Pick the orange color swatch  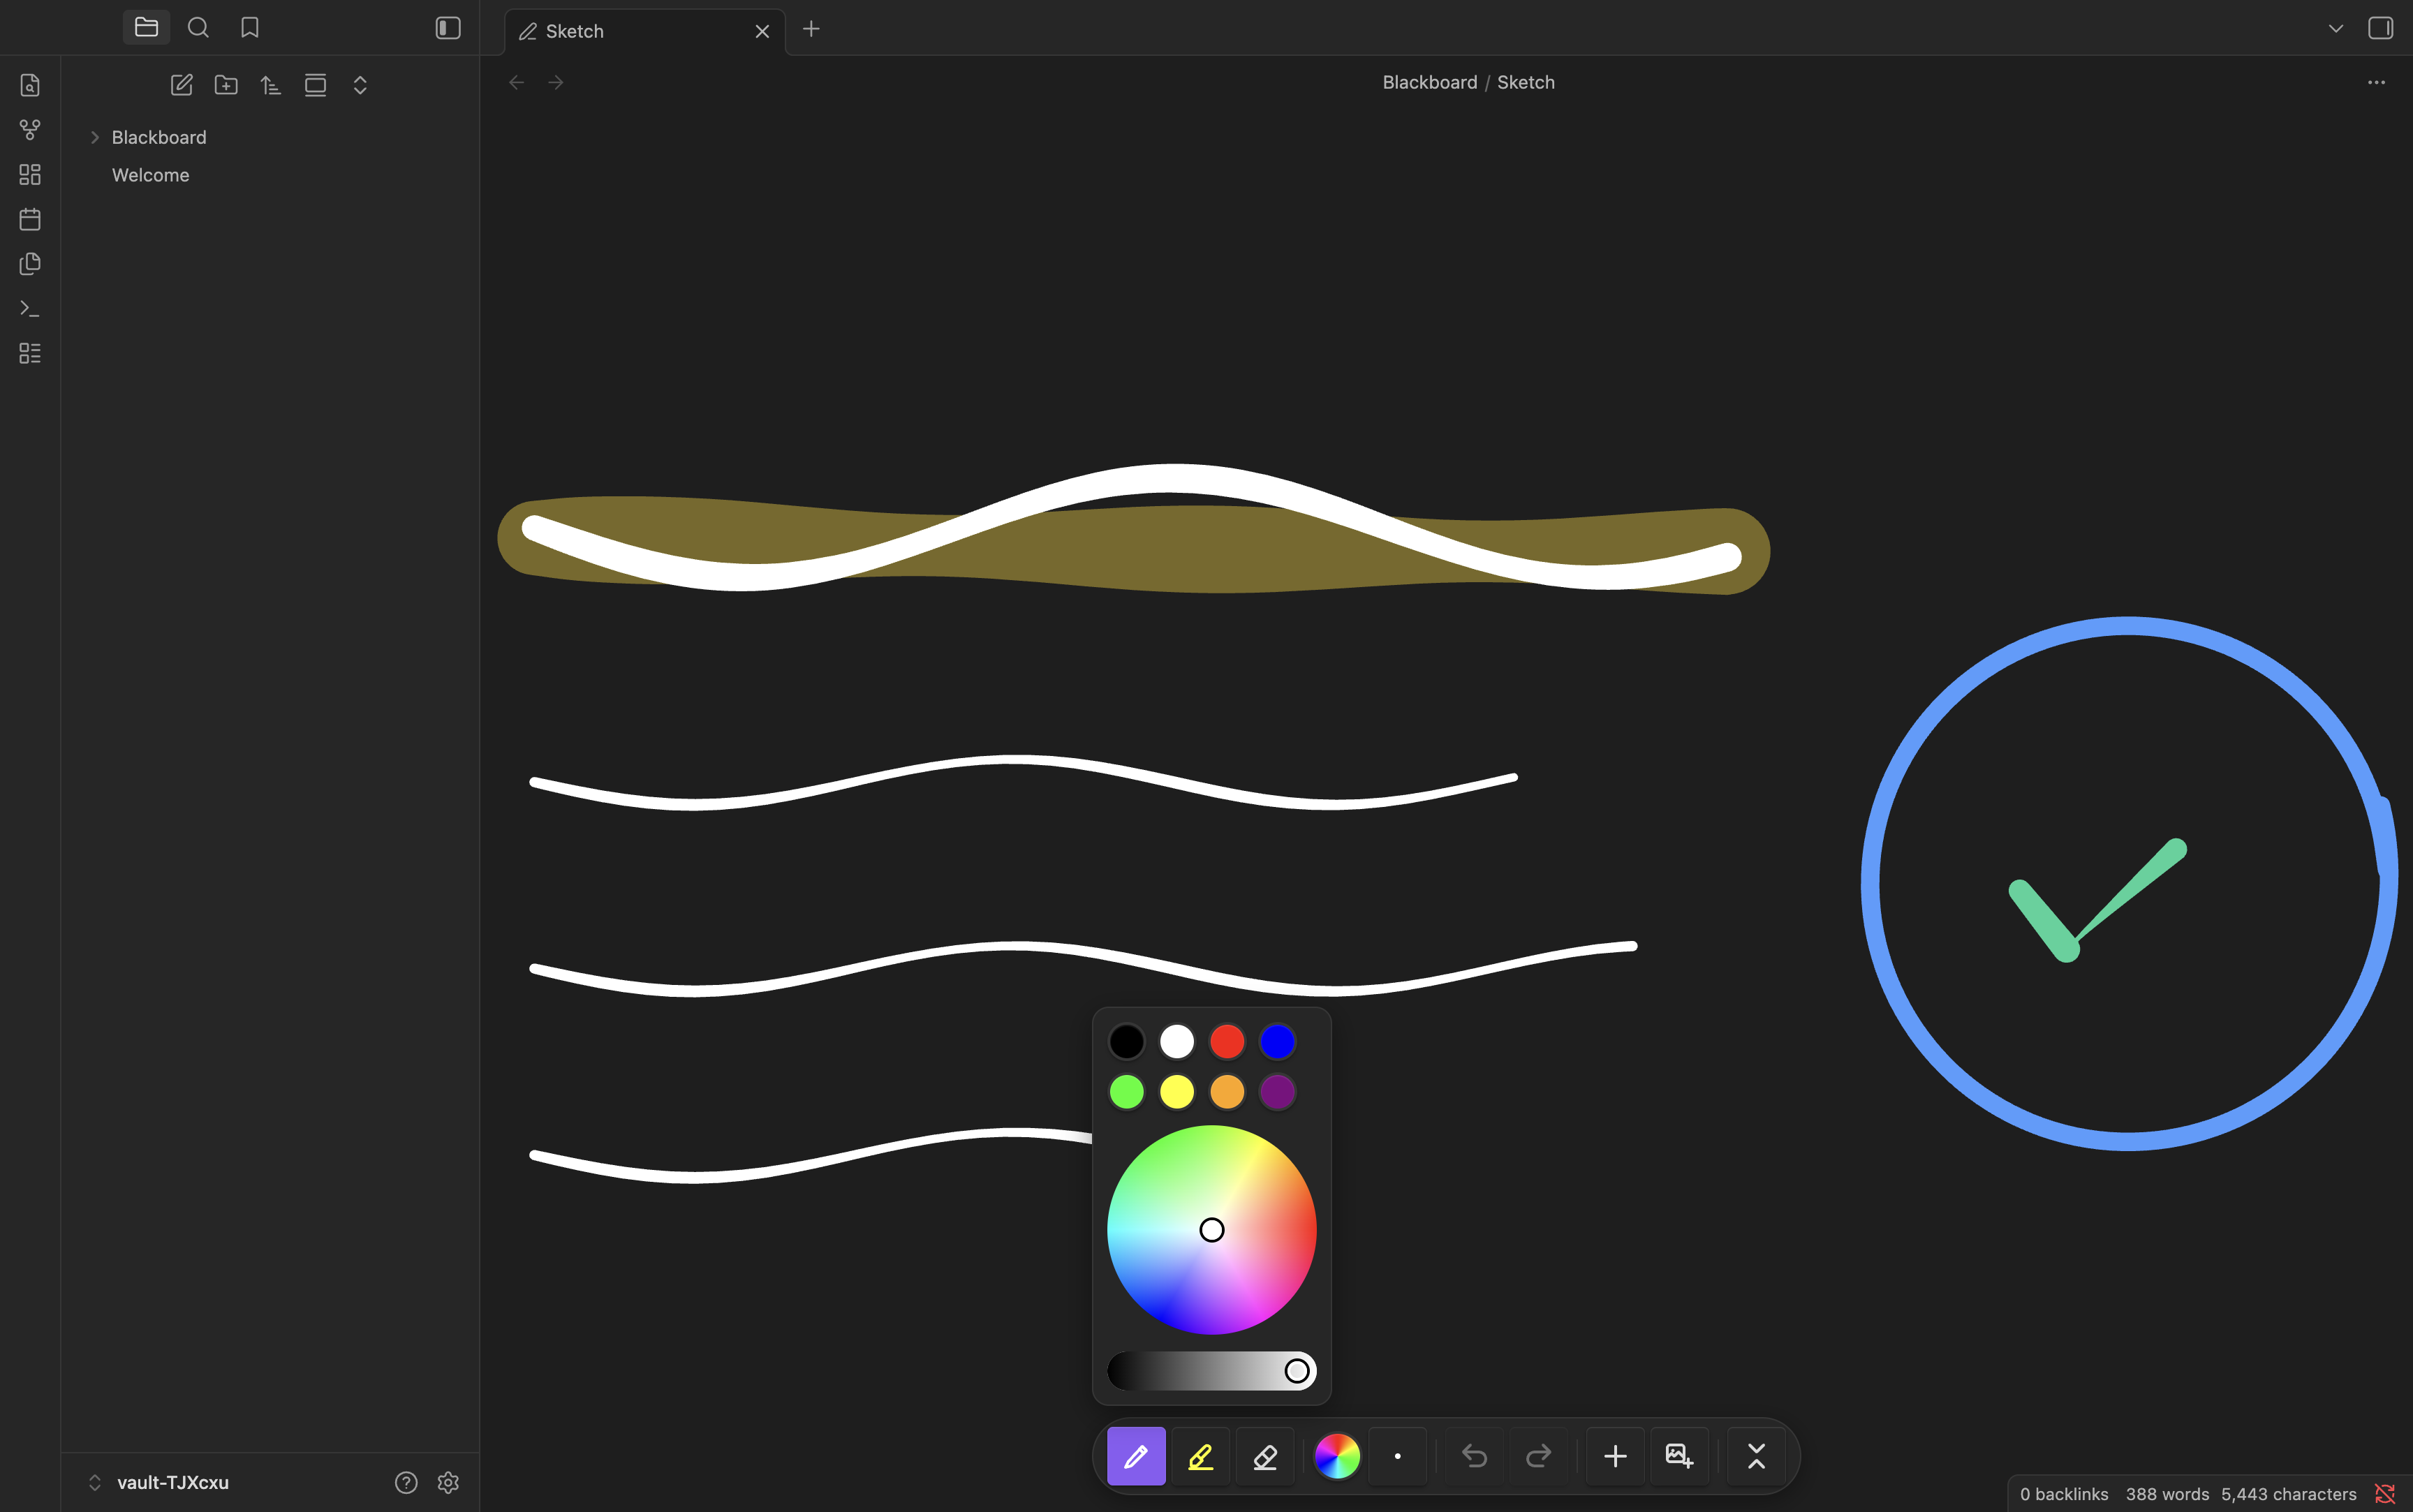[1227, 1091]
